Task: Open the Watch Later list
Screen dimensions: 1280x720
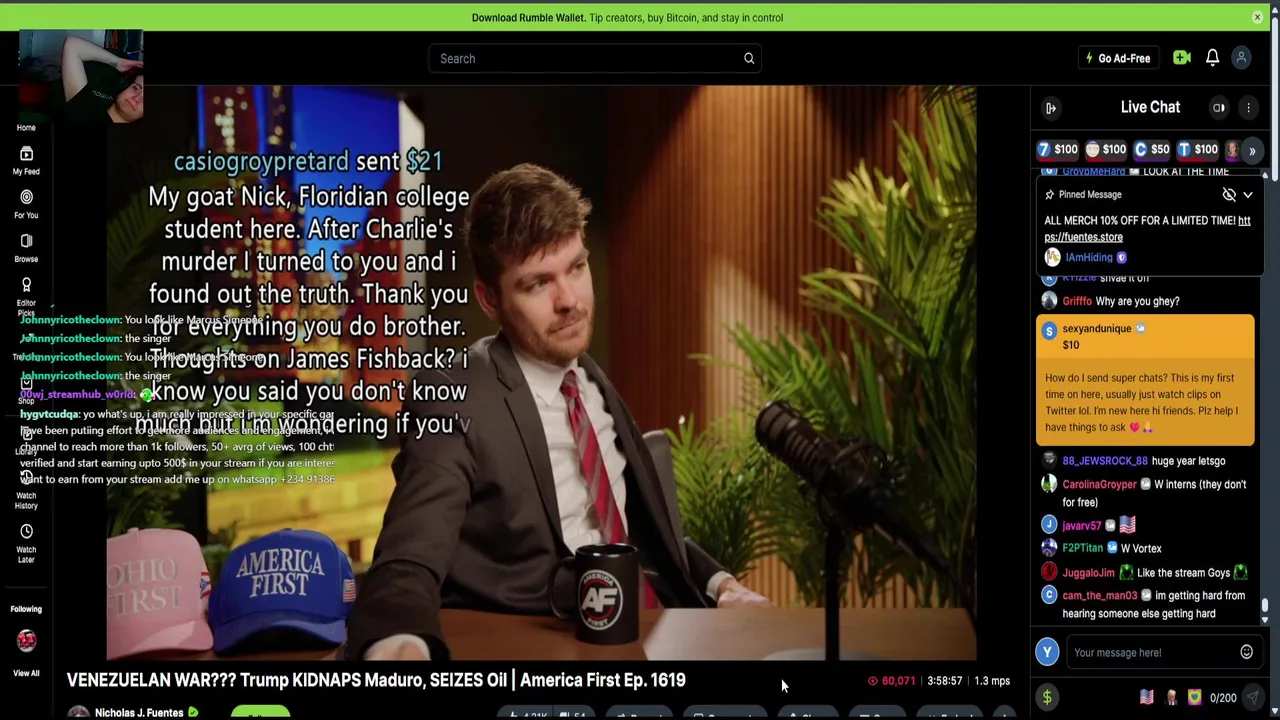Action: coord(26,544)
